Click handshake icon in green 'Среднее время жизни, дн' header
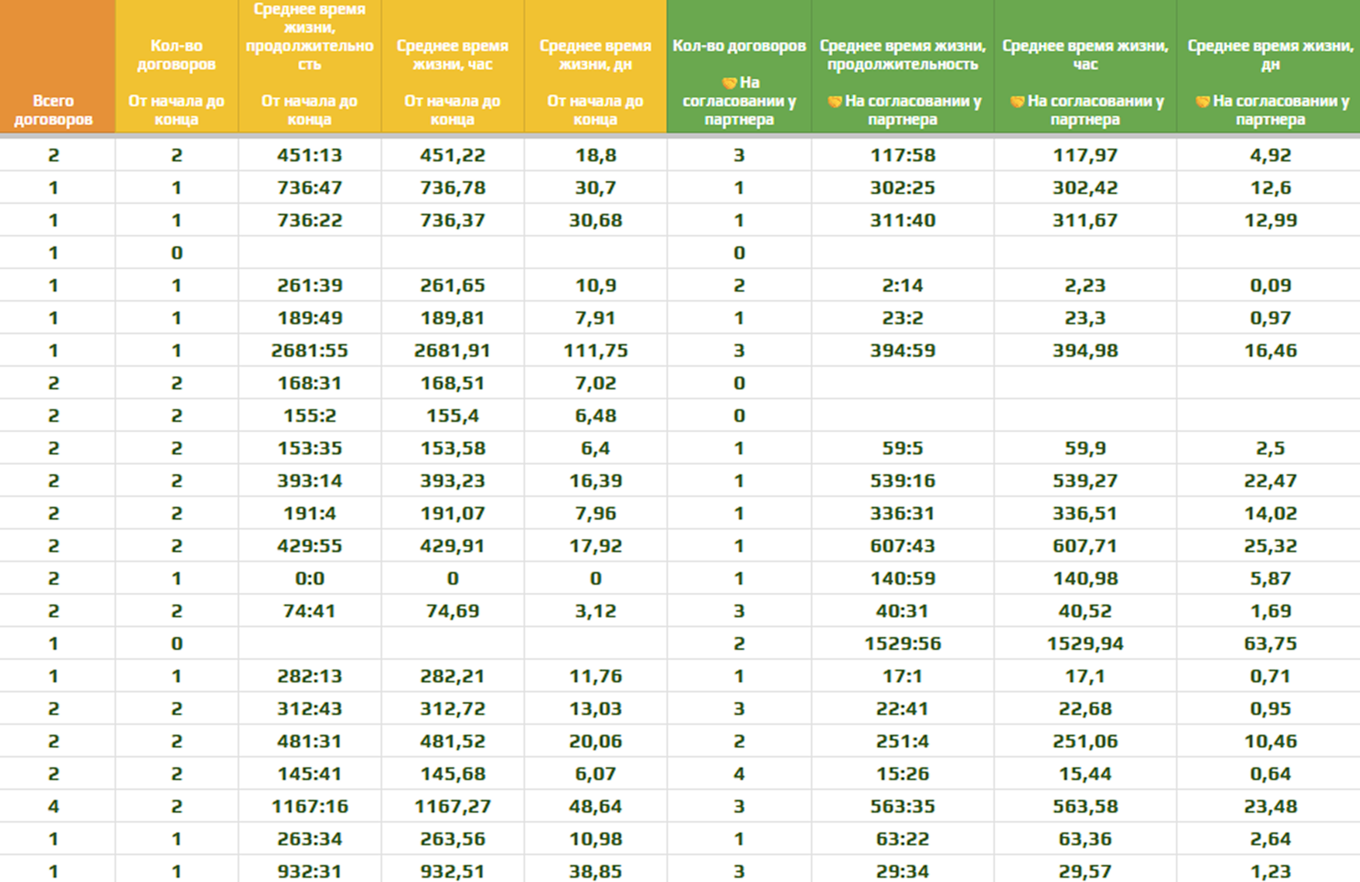The height and width of the screenshot is (882, 1360). click(x=1203, y=101)
